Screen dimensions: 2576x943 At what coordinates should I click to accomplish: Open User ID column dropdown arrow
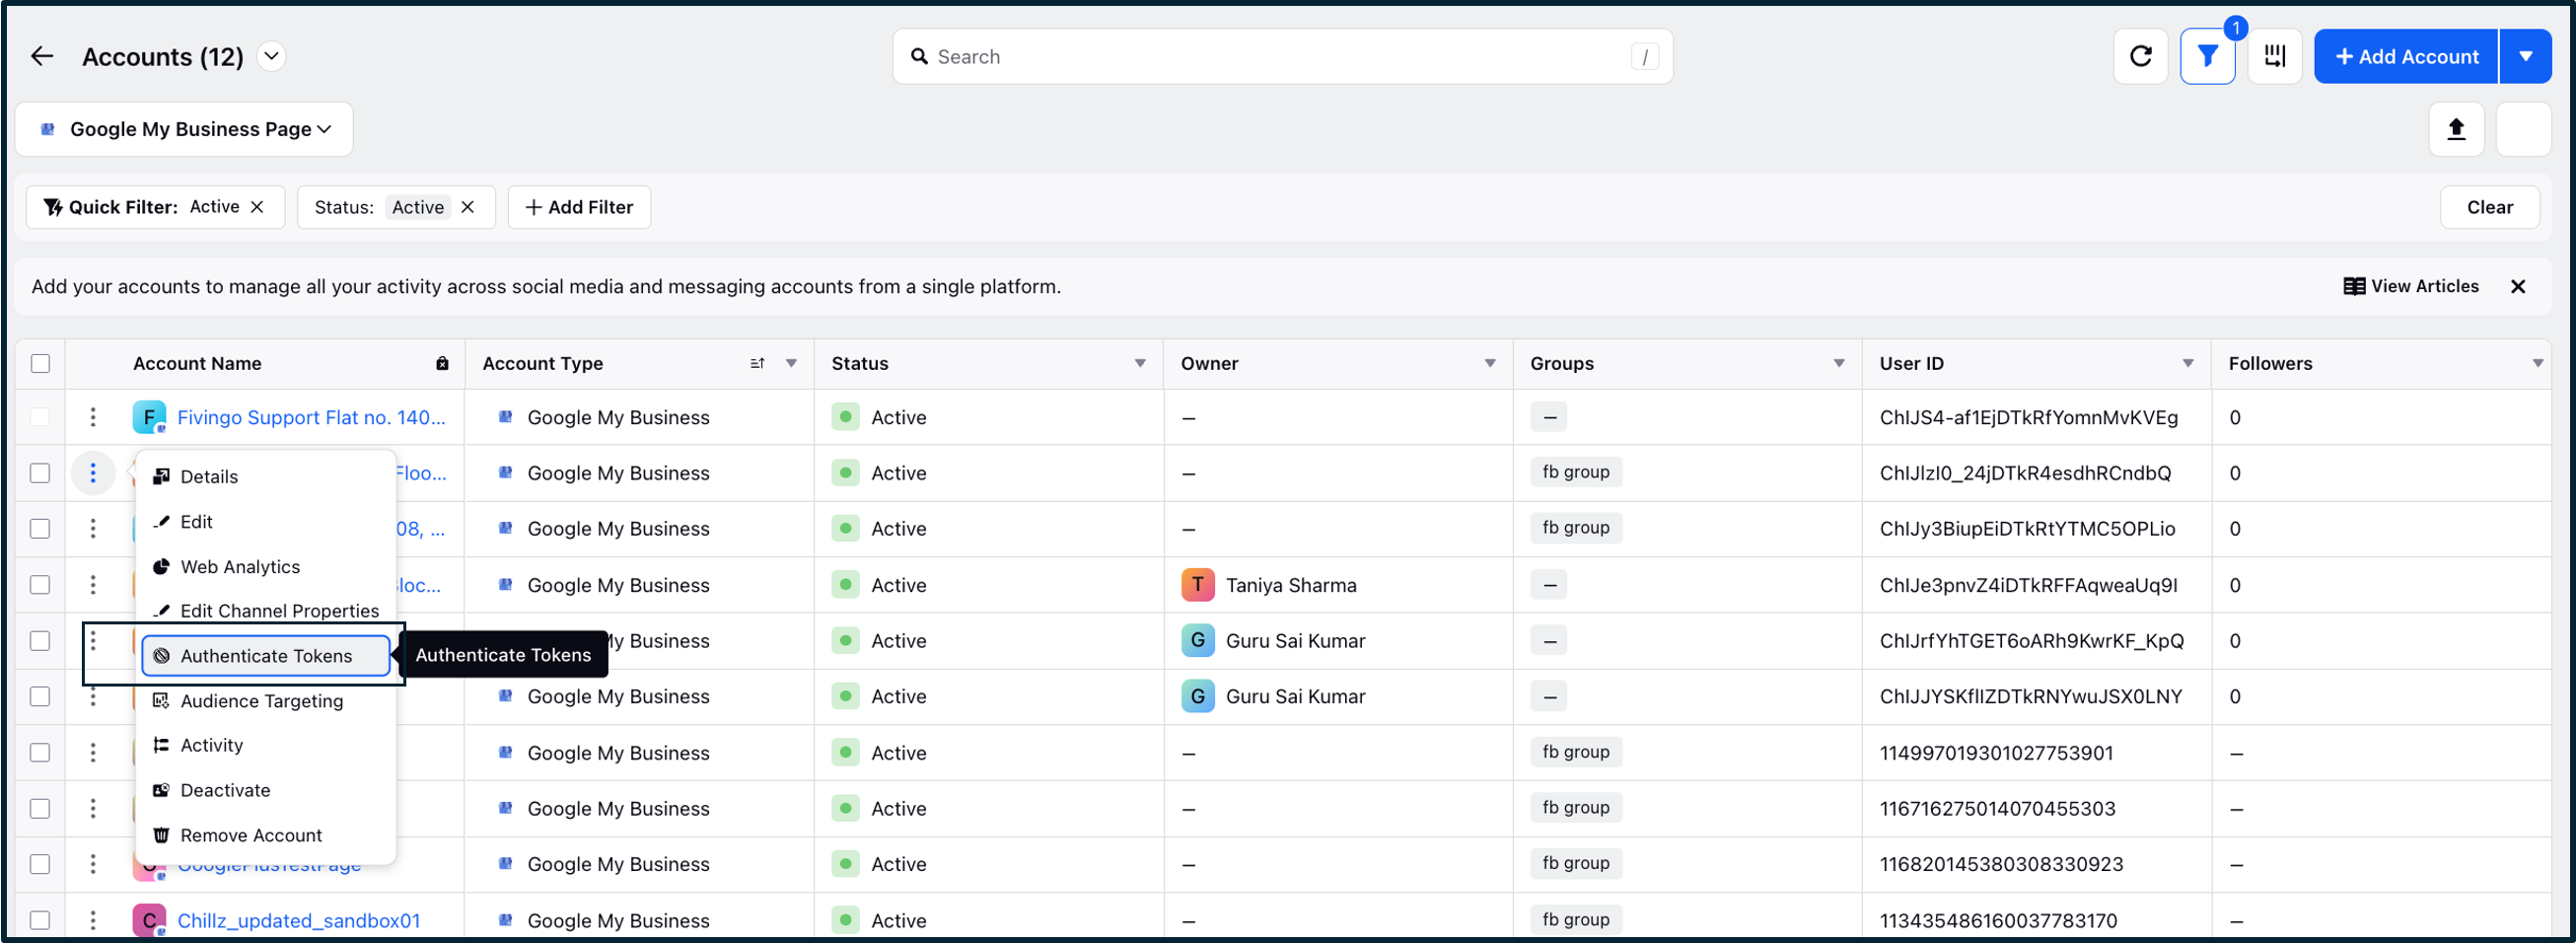point(2188,364)
